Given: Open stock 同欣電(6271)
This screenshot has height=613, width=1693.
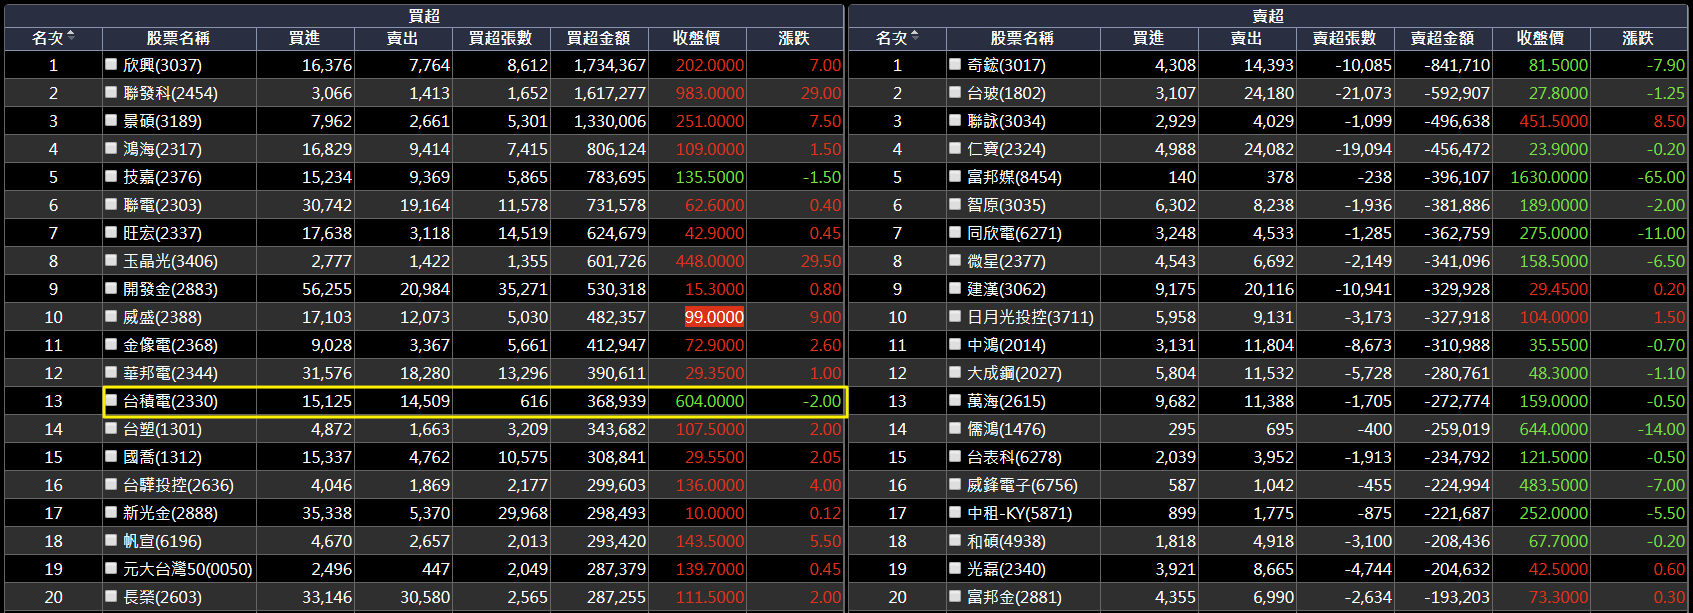Looking at the screenshot, I should click(1014, 233).
